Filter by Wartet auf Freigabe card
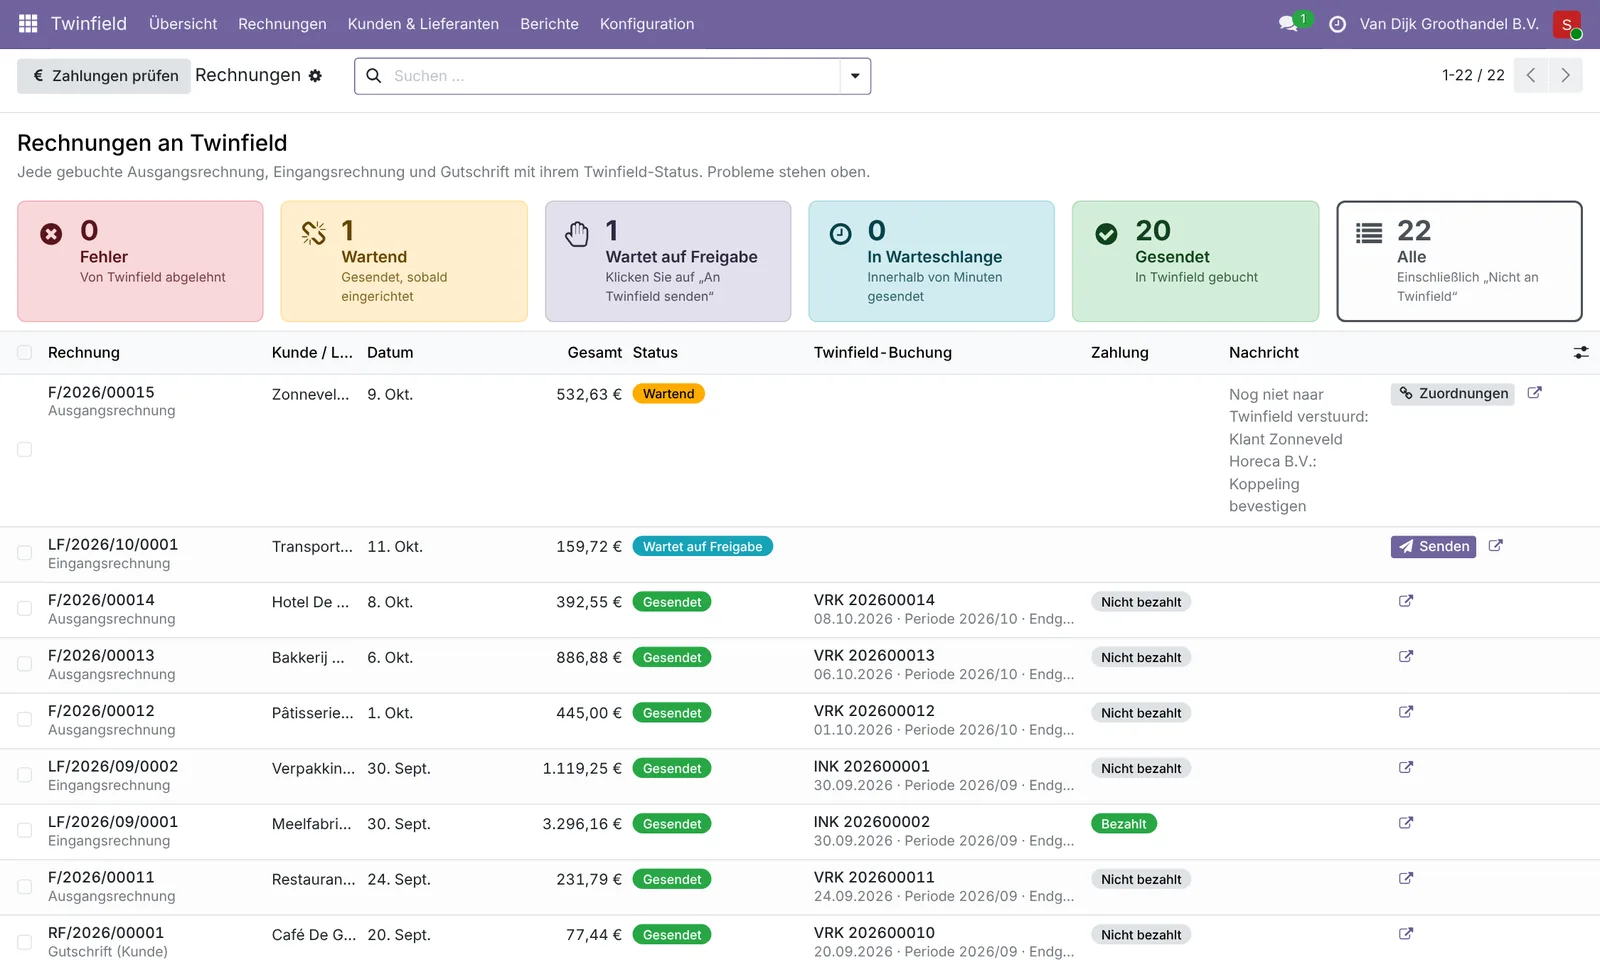This screenshot has height=960, width=1600. point(668,261)
